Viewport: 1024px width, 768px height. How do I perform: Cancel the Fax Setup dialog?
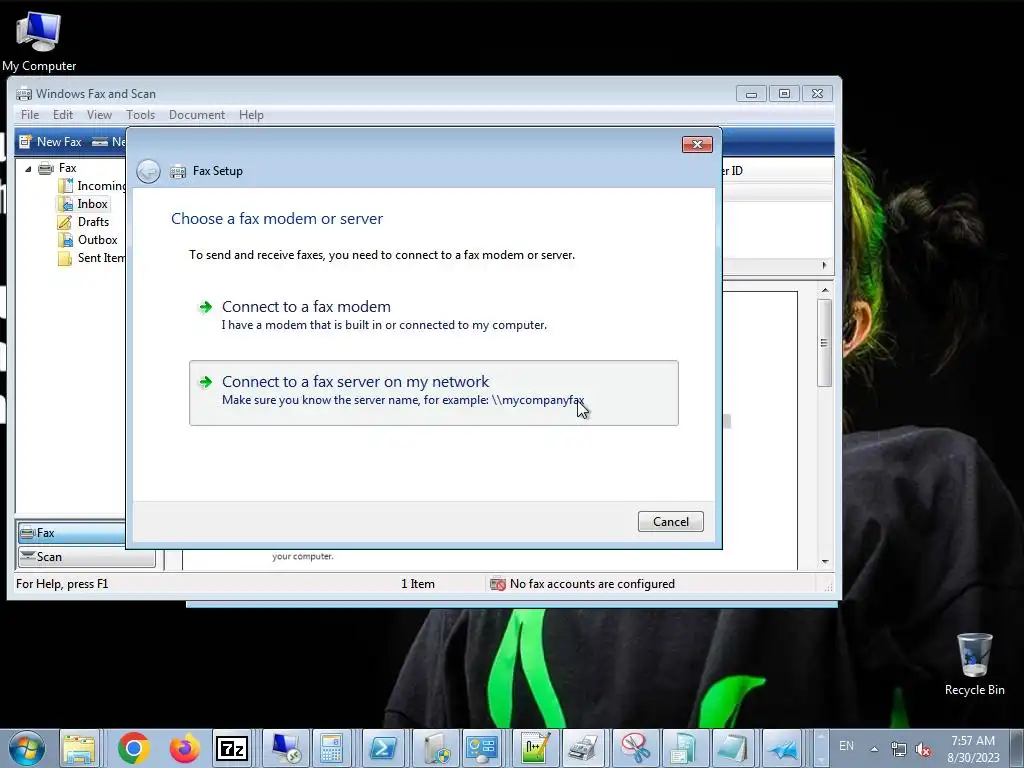click(670, 521)
